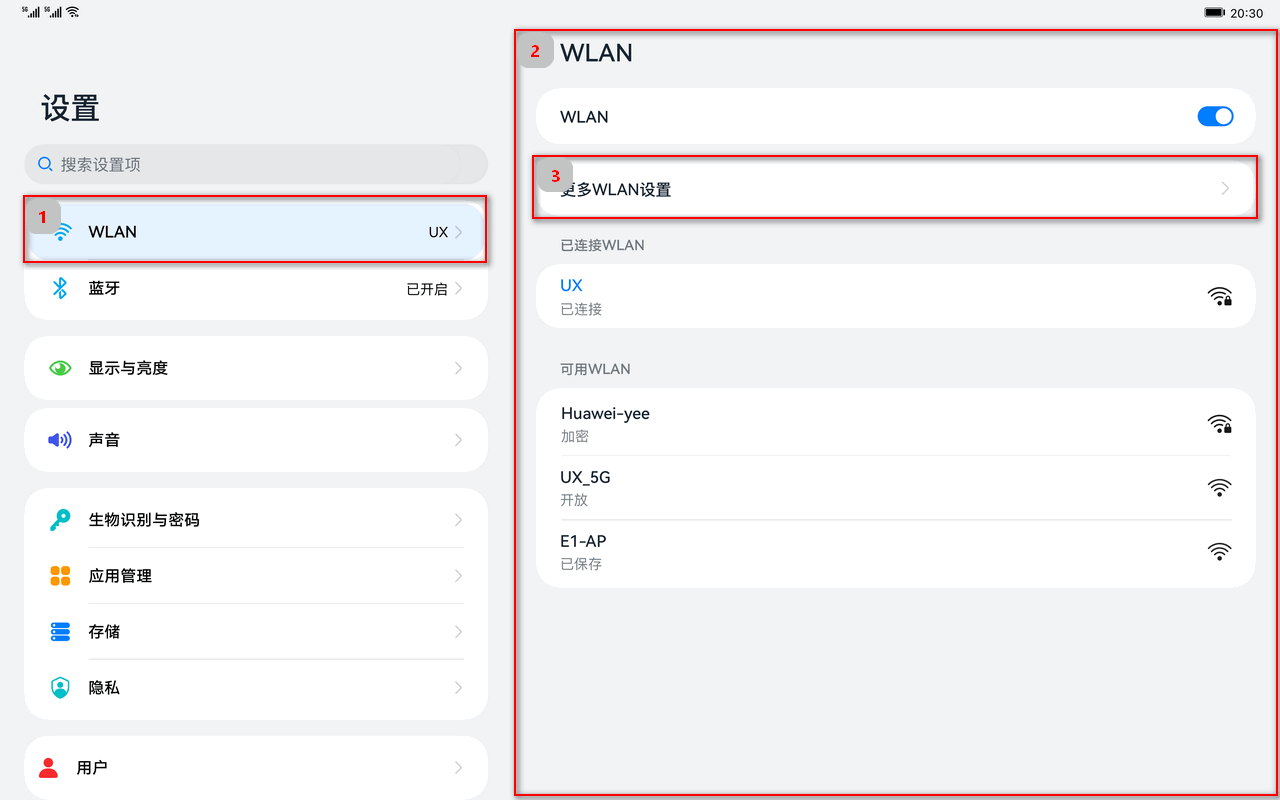Click the key icon for 生物识别与密码

[60, 520]
